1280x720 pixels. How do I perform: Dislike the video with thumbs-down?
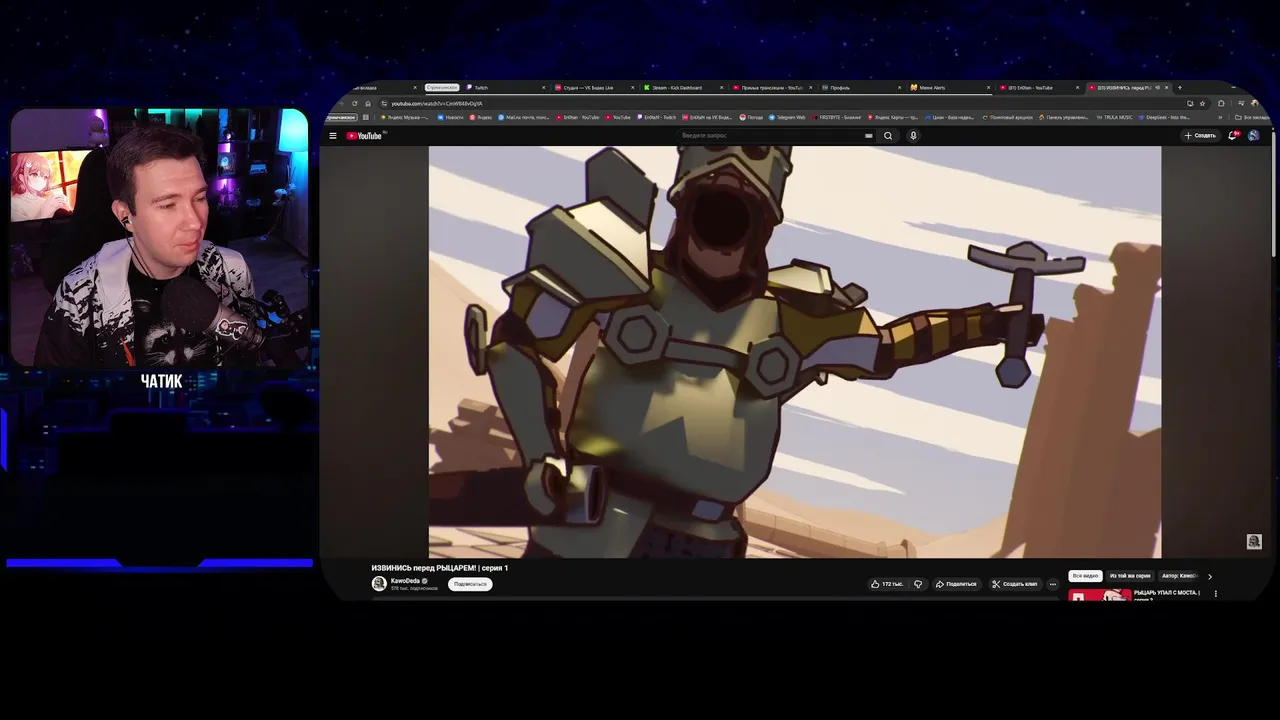click(x=918, y=584)
